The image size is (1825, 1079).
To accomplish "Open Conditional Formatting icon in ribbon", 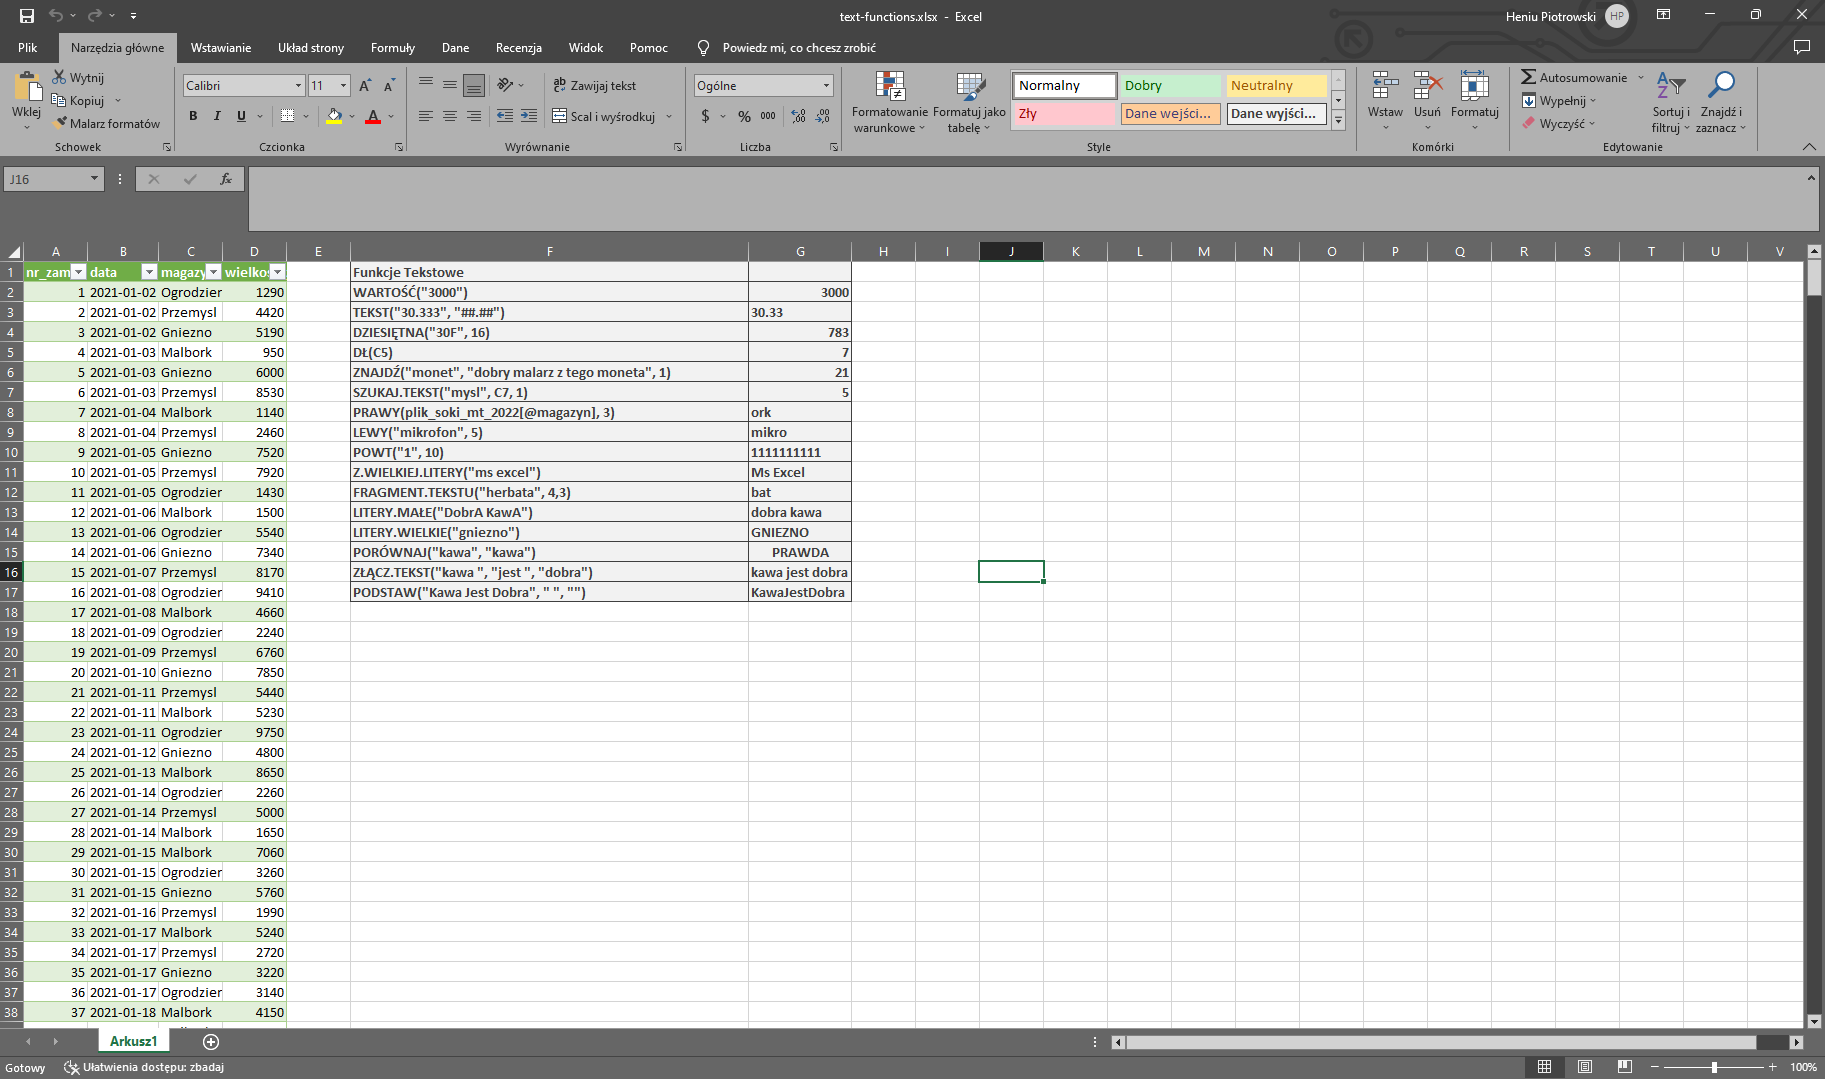I will [x=889, y=88].
